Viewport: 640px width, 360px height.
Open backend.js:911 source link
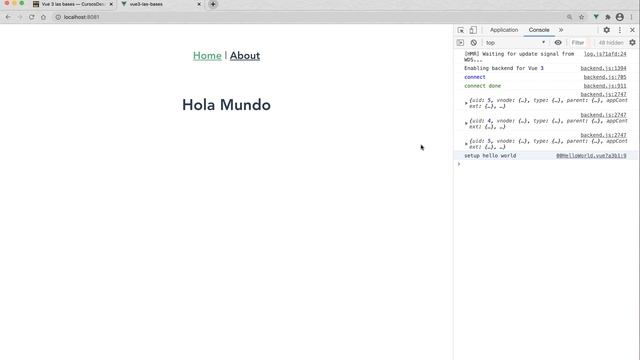click(x=605, y=86)
